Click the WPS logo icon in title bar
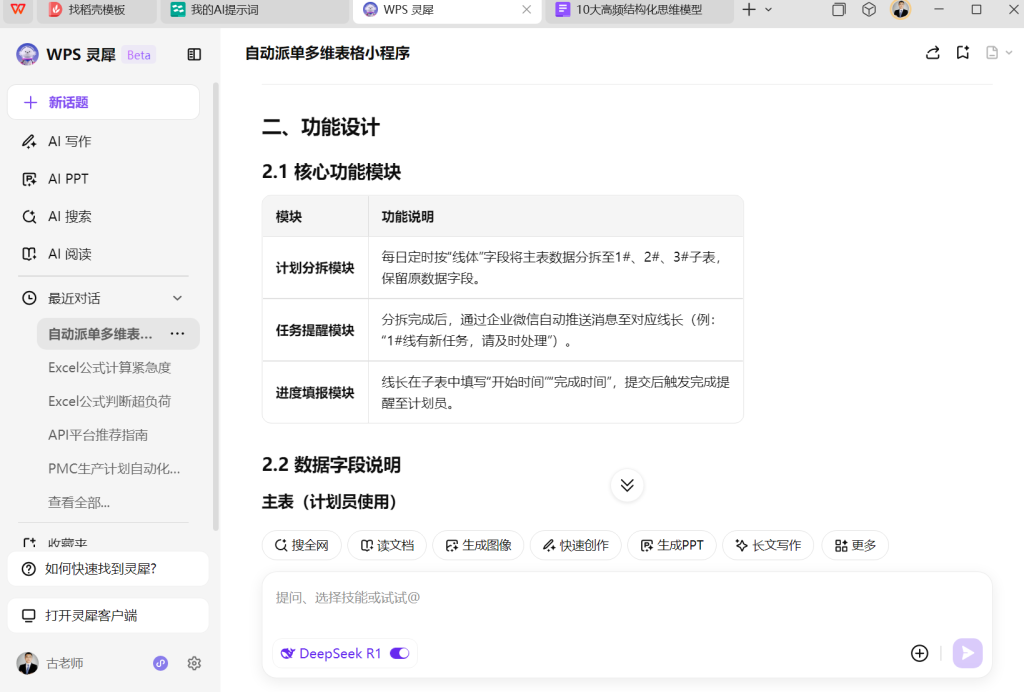Viewport: 1024px width, 692px height. click(x=18, y=9)
